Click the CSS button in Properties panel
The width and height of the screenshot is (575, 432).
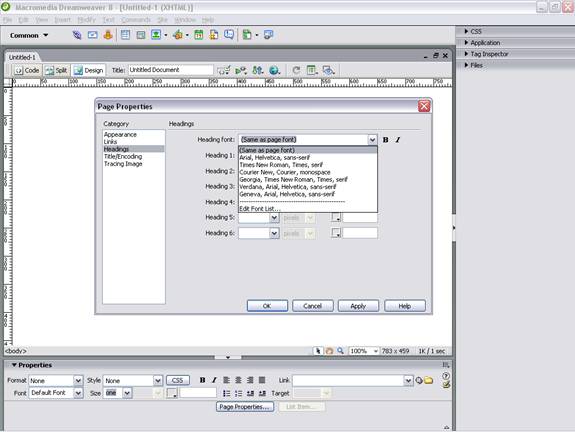178,381
